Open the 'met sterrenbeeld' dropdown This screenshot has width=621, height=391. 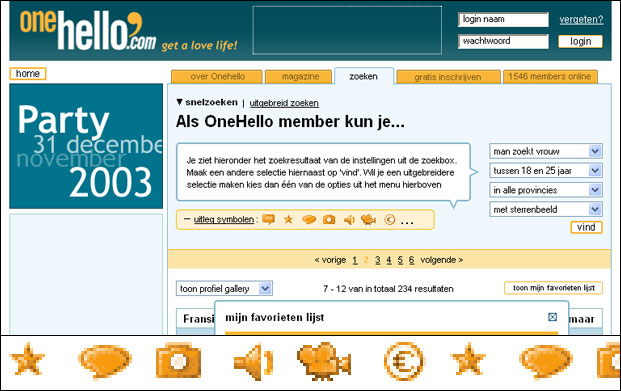tap(546, 209)
